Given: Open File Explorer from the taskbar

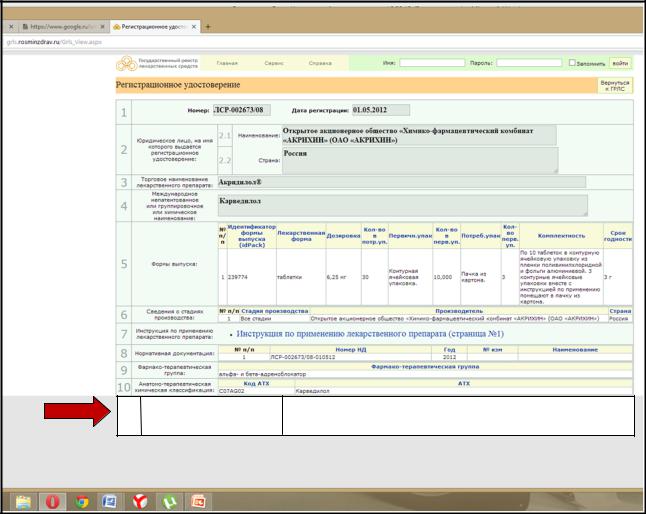Looking at the screenshot, I should tap(23, 502).
